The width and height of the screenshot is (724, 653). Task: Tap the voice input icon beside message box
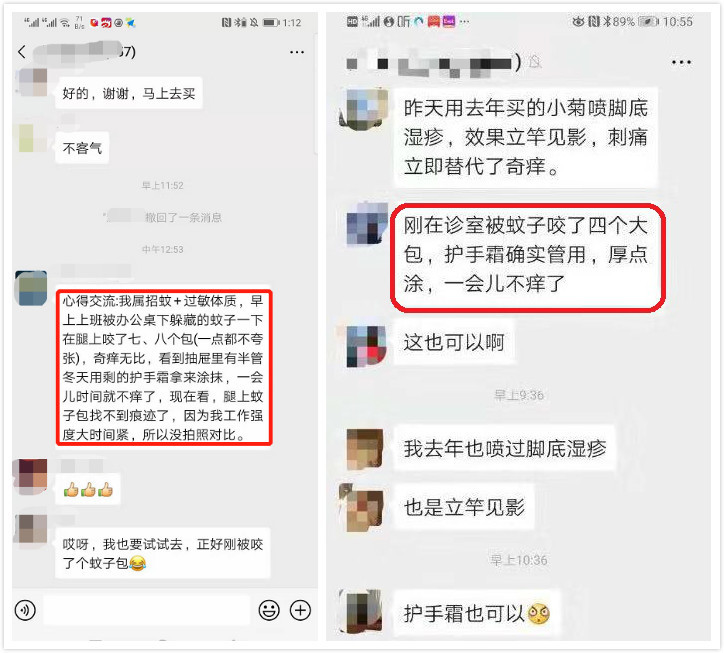(x=25, y=610)
